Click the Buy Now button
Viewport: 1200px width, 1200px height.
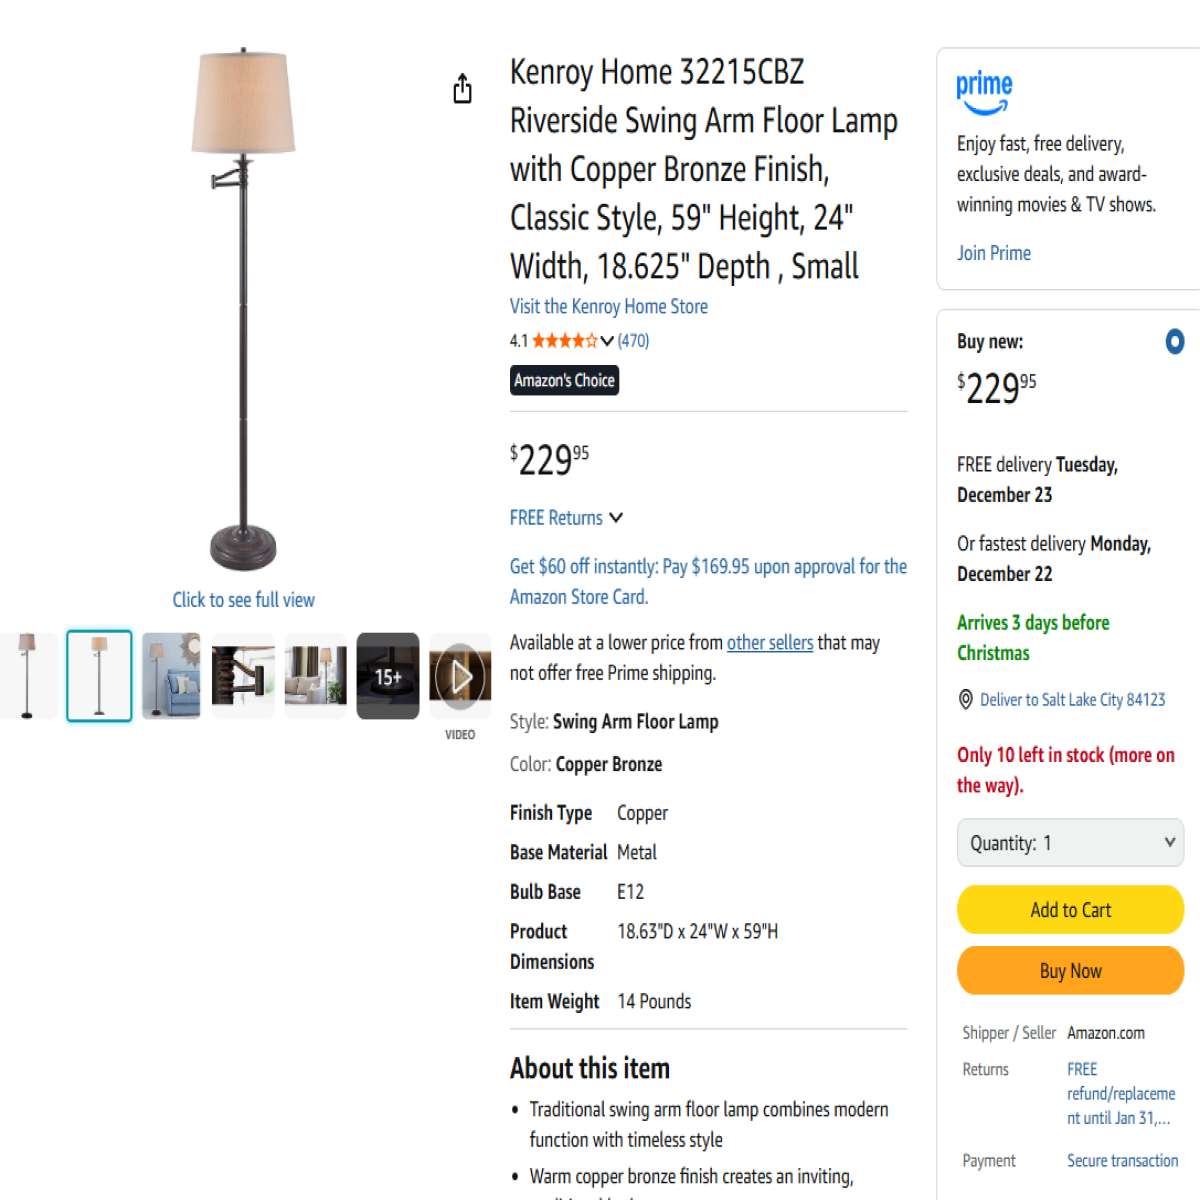coord(1071,971)
